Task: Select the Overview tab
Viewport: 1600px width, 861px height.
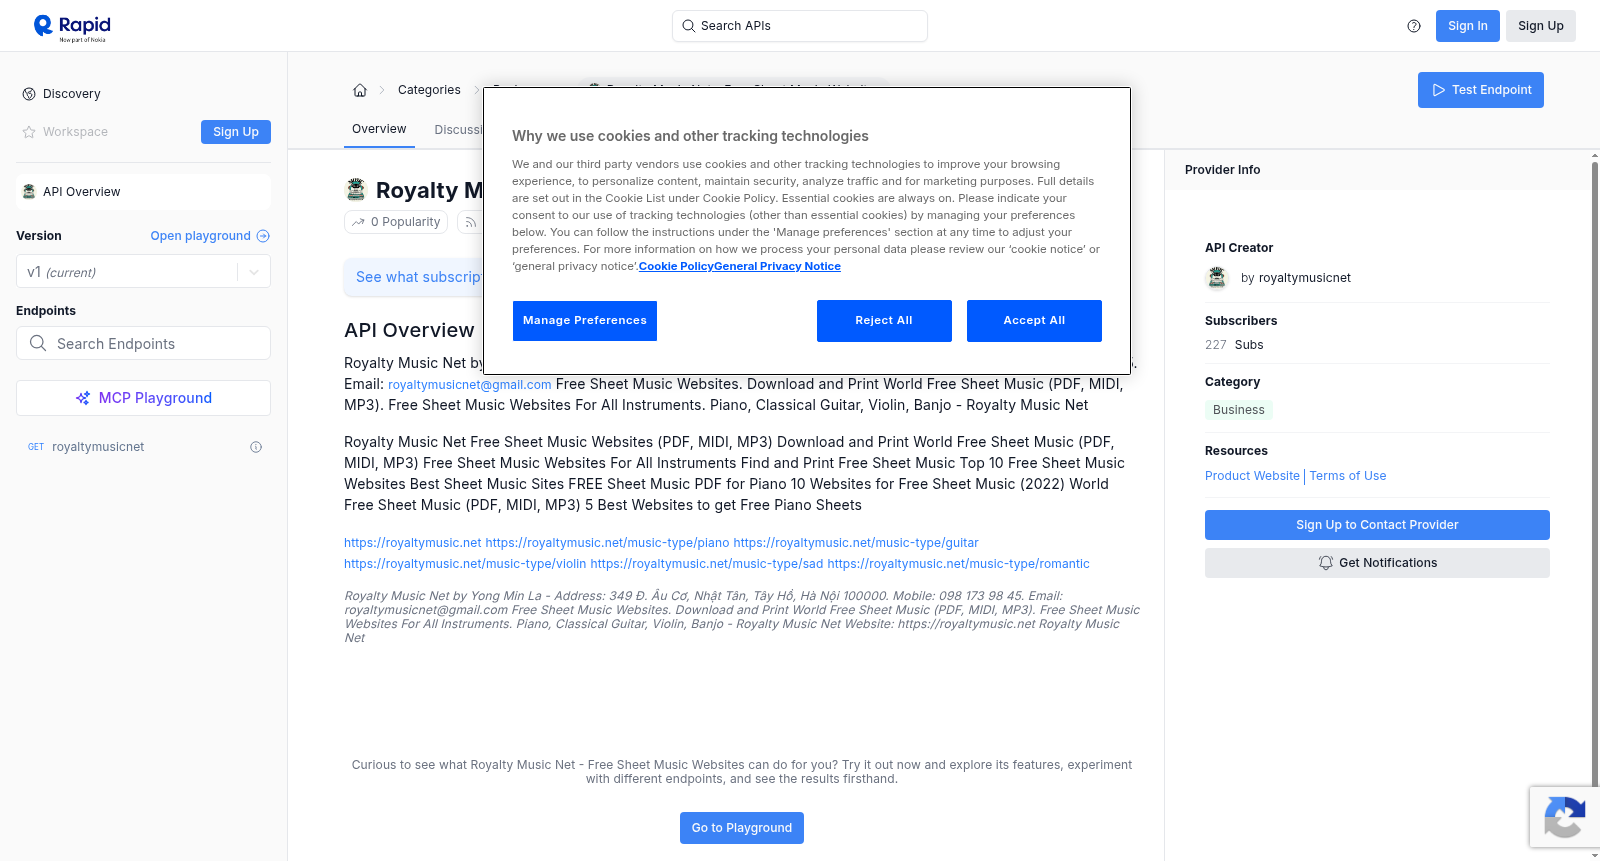Action: pos(379,129)
